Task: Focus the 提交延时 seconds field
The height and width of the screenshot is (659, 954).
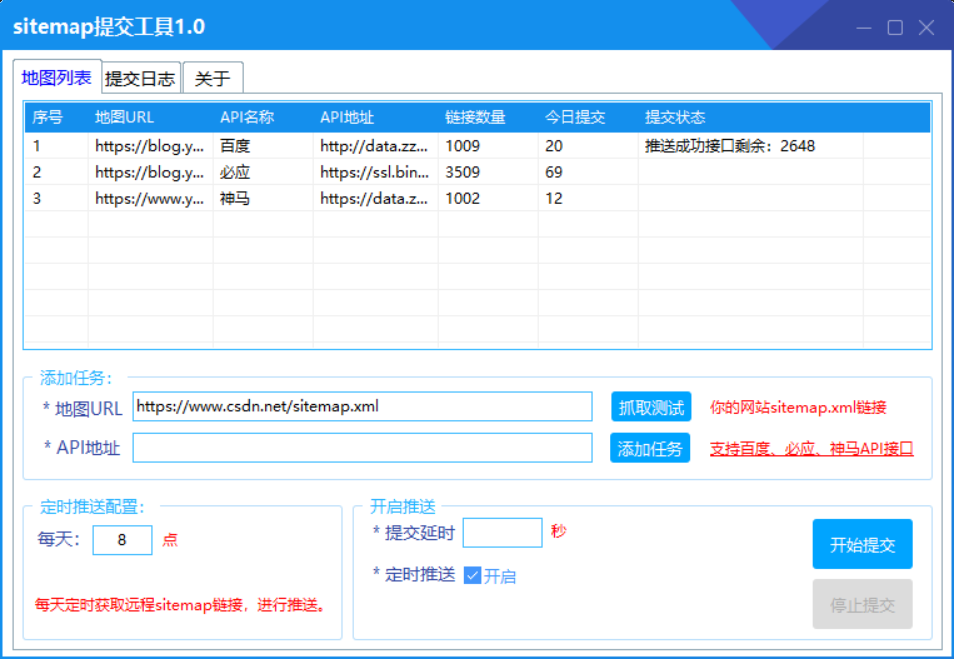Action: (503, 532)
